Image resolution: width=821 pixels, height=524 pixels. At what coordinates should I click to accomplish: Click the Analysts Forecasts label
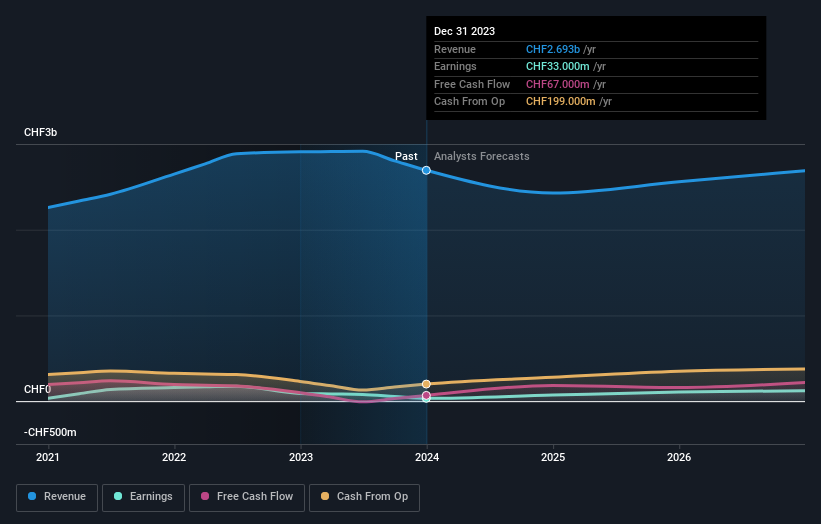(x=481, y=157)
